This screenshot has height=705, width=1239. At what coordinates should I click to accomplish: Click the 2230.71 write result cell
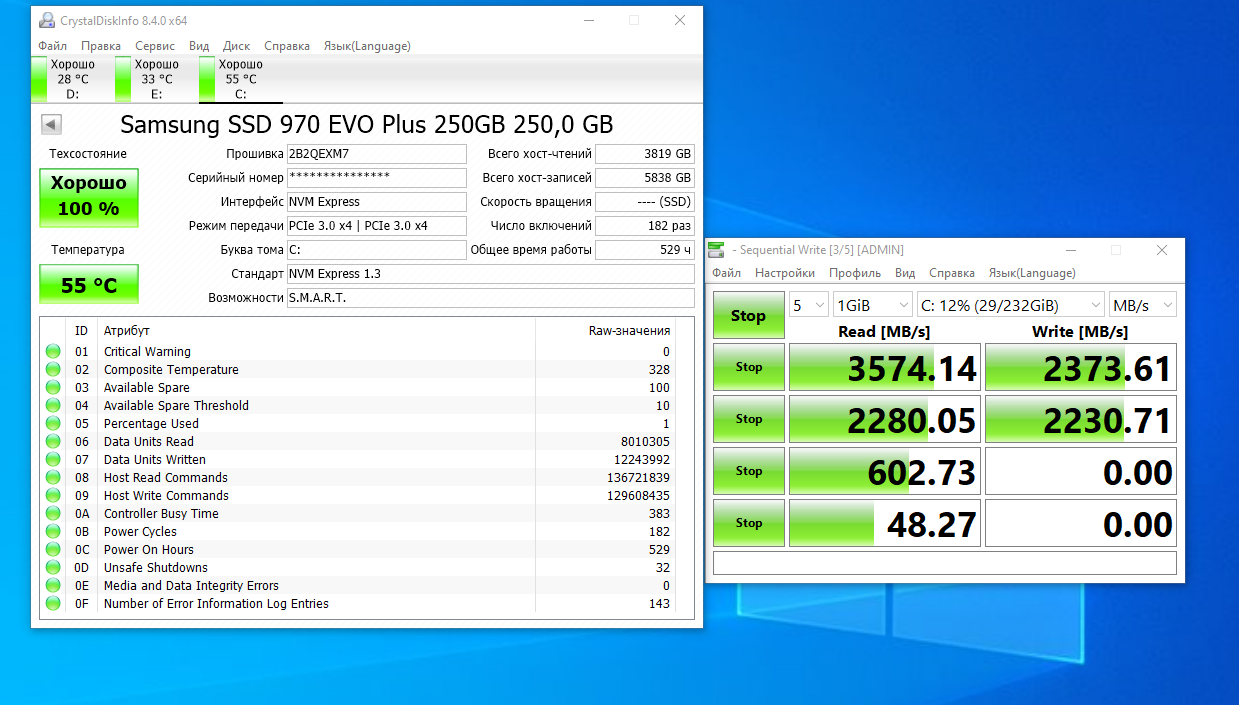click(x=1081, y=419)
